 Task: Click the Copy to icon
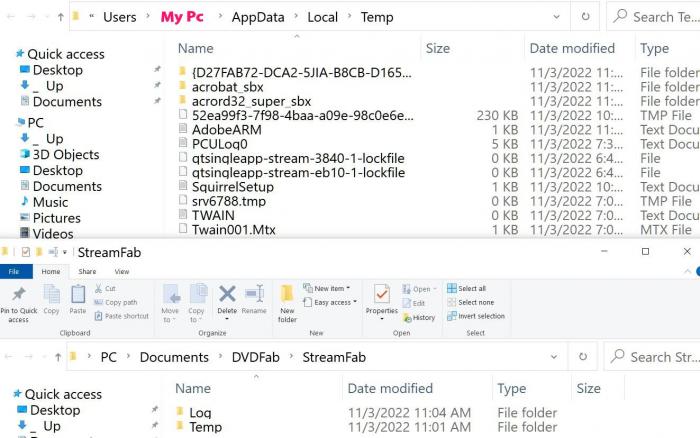point(197,294)
